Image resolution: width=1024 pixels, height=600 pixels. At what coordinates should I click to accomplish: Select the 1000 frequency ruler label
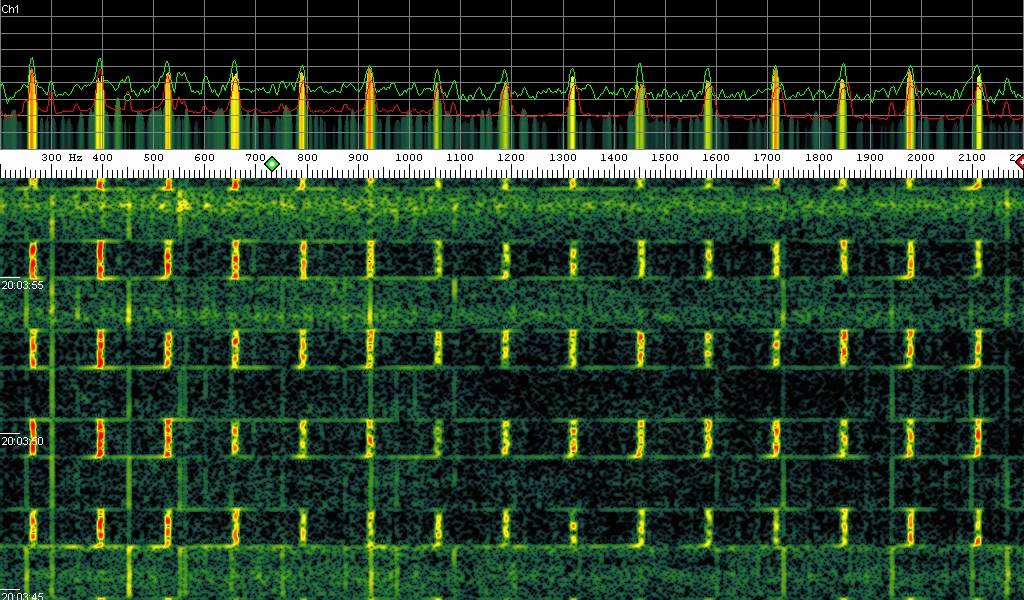click(x=409, y=157)
